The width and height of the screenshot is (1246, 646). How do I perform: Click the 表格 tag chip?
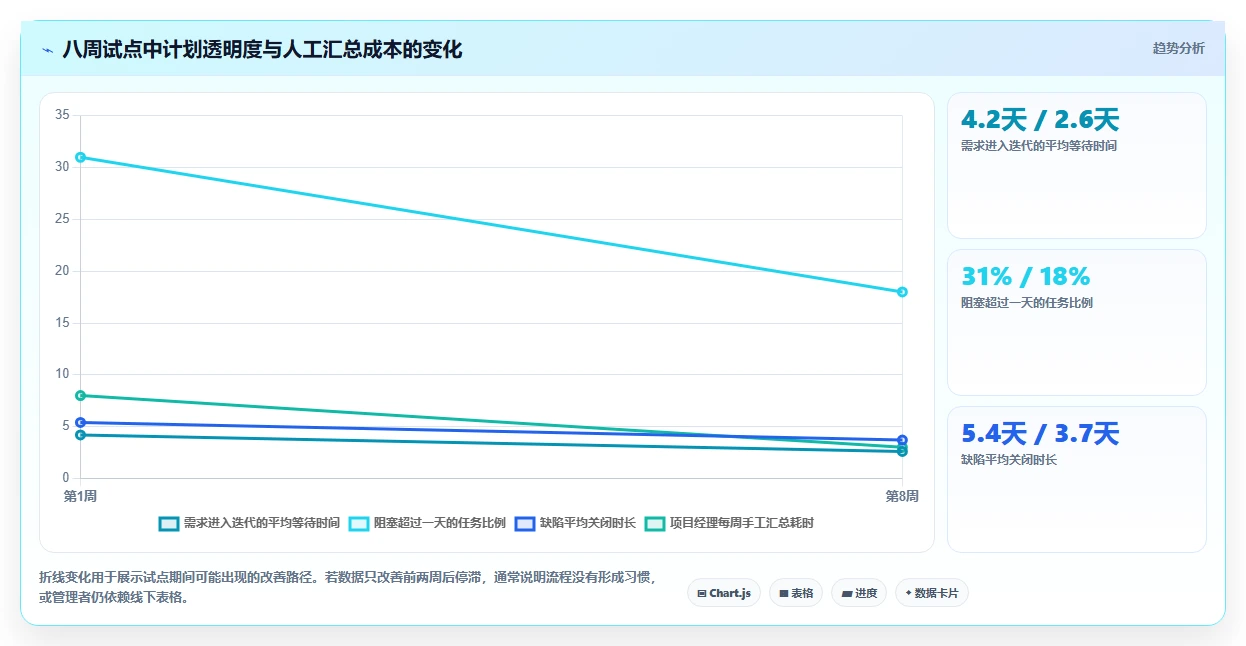pyautogui.click(x=796, y=593)
